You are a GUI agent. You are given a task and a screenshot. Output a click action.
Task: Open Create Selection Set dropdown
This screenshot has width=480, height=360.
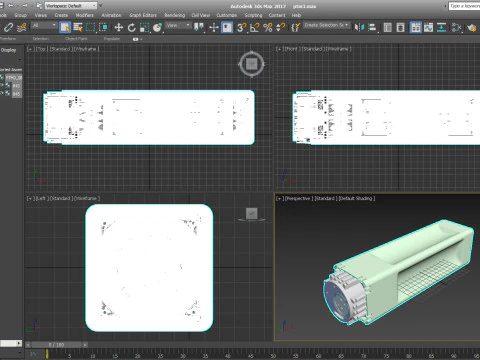pyautogui.click(x=326, y=25)
